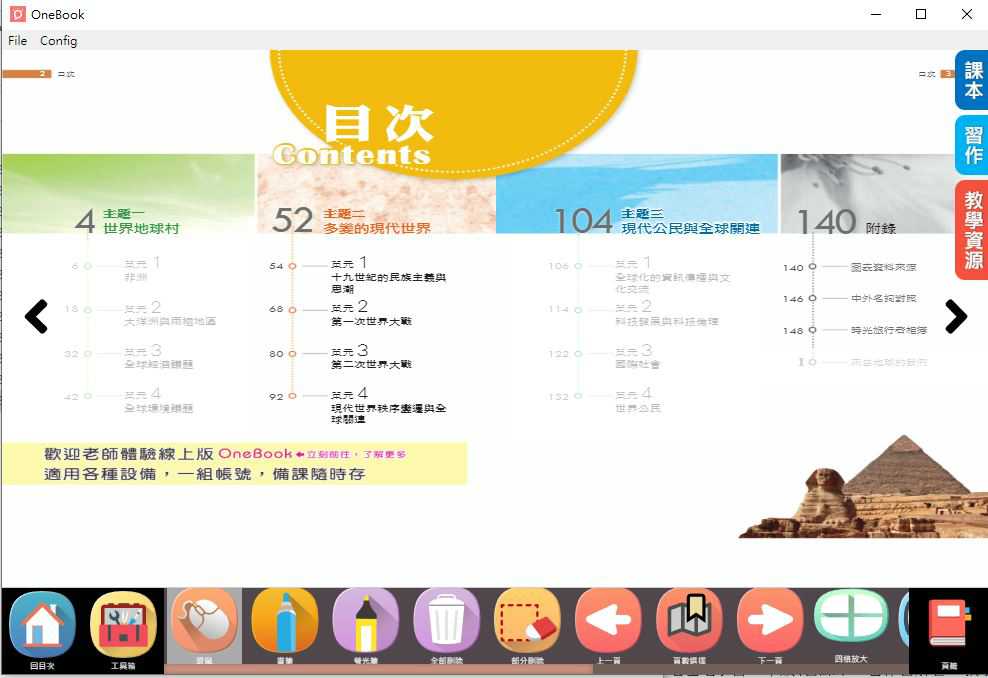The width and height of the screenshot is (988, 678).
Task: Select the yellow highlighter tool
Action: [365, 621]
